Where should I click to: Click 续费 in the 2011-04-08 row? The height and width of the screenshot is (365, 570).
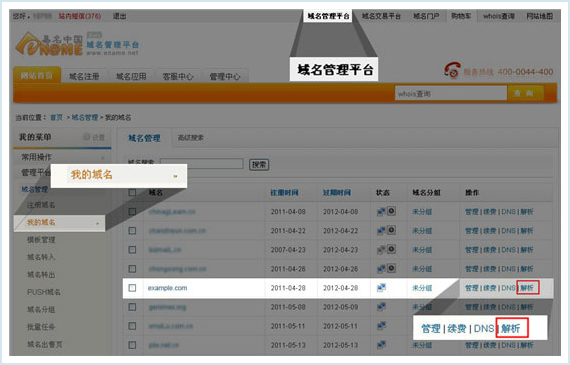click(490, 212)
